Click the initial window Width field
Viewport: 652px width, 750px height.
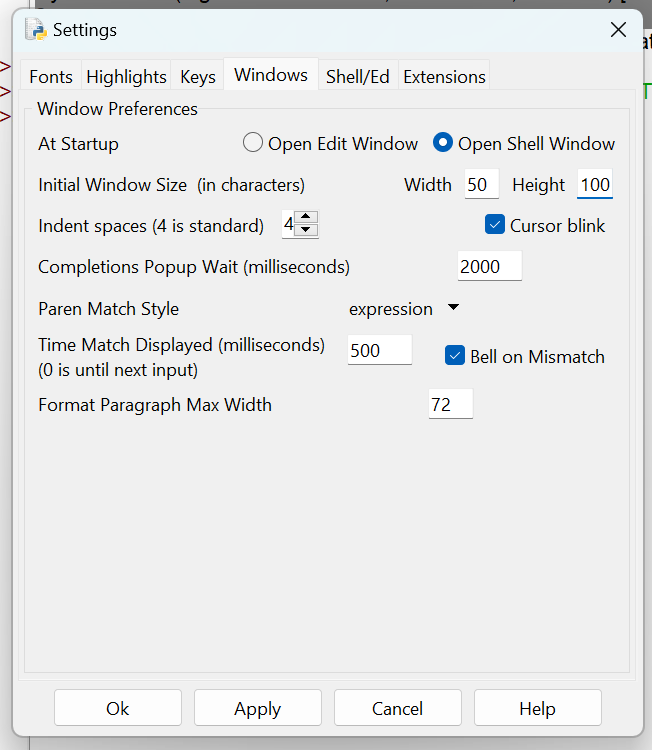click(482, 185)
